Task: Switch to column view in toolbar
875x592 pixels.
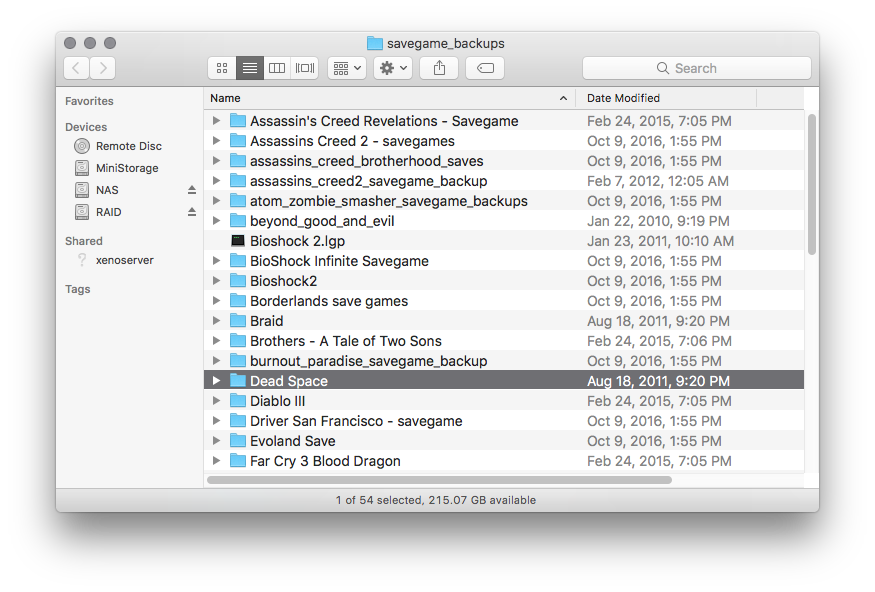Action: coord(277,68)
